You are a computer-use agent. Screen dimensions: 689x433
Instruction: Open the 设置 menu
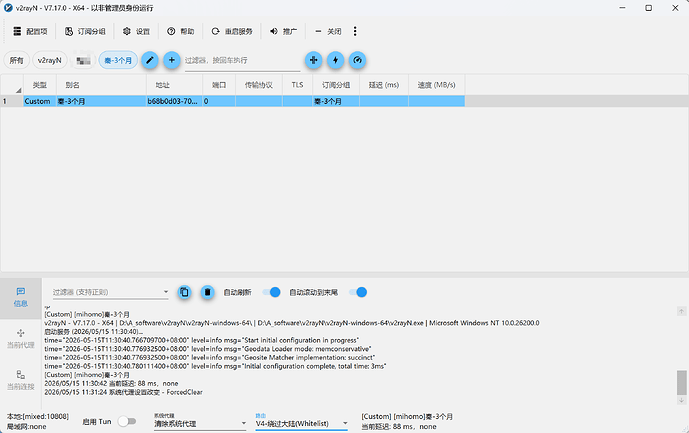137,31
